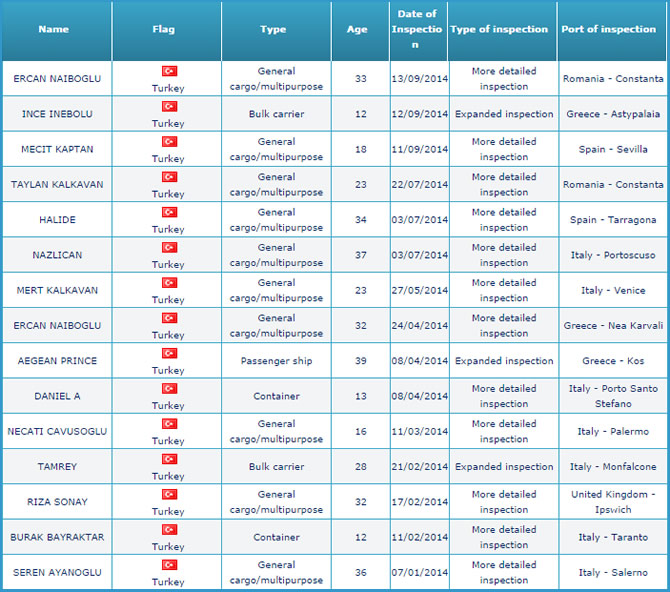Click the 27/05/2014 inspection date cell

click(419, 291)
